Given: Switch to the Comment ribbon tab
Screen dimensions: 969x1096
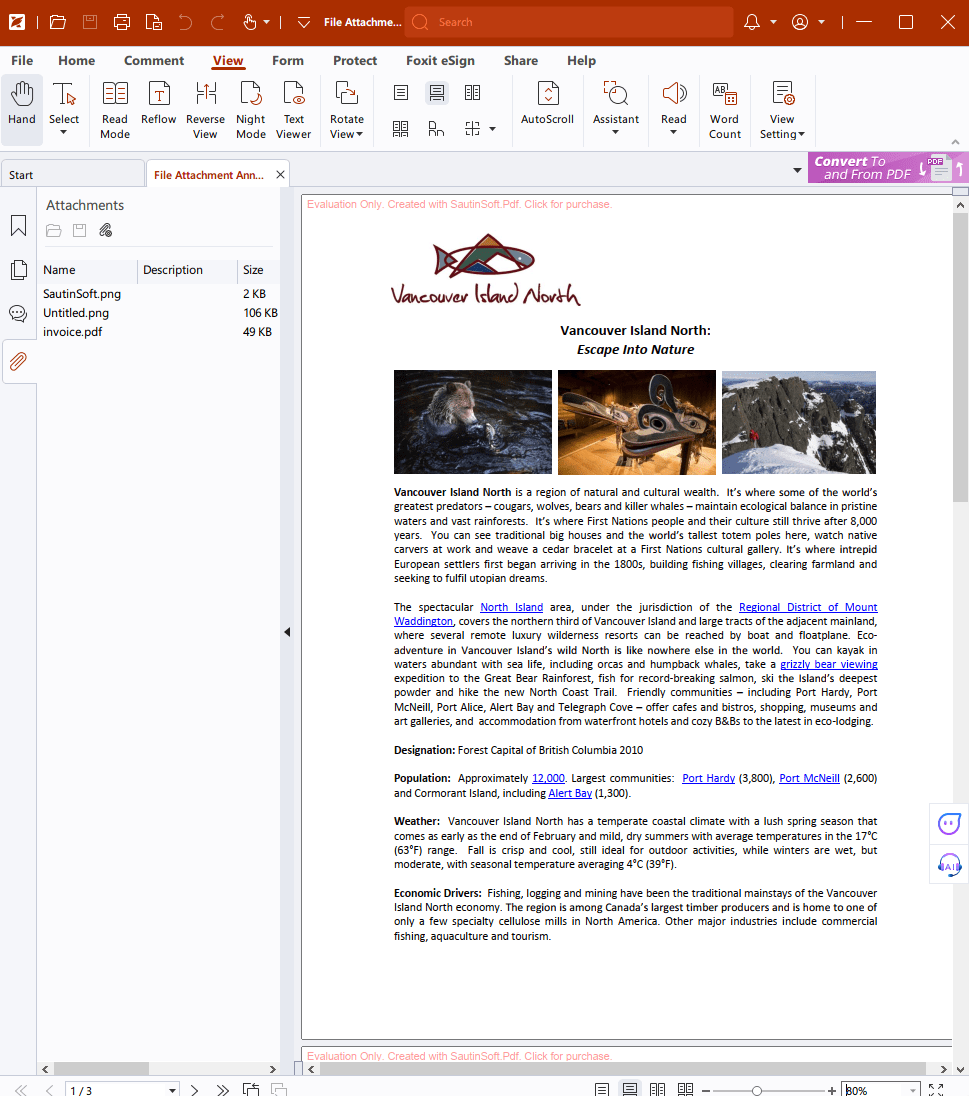Looking at the screenshot, I should [154, 60].
